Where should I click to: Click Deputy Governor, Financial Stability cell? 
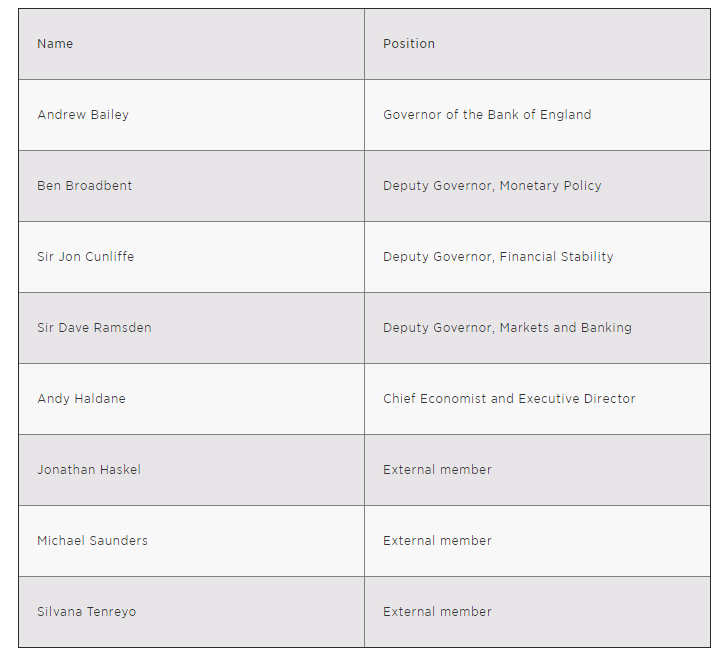pos(498,257)
